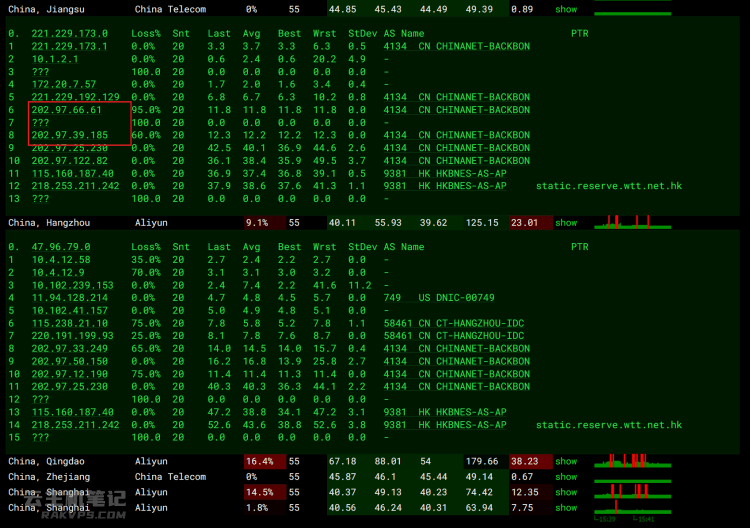
Task: Click the AS 749 DNIC-00749 link
Action: click(x=439, y=298)
